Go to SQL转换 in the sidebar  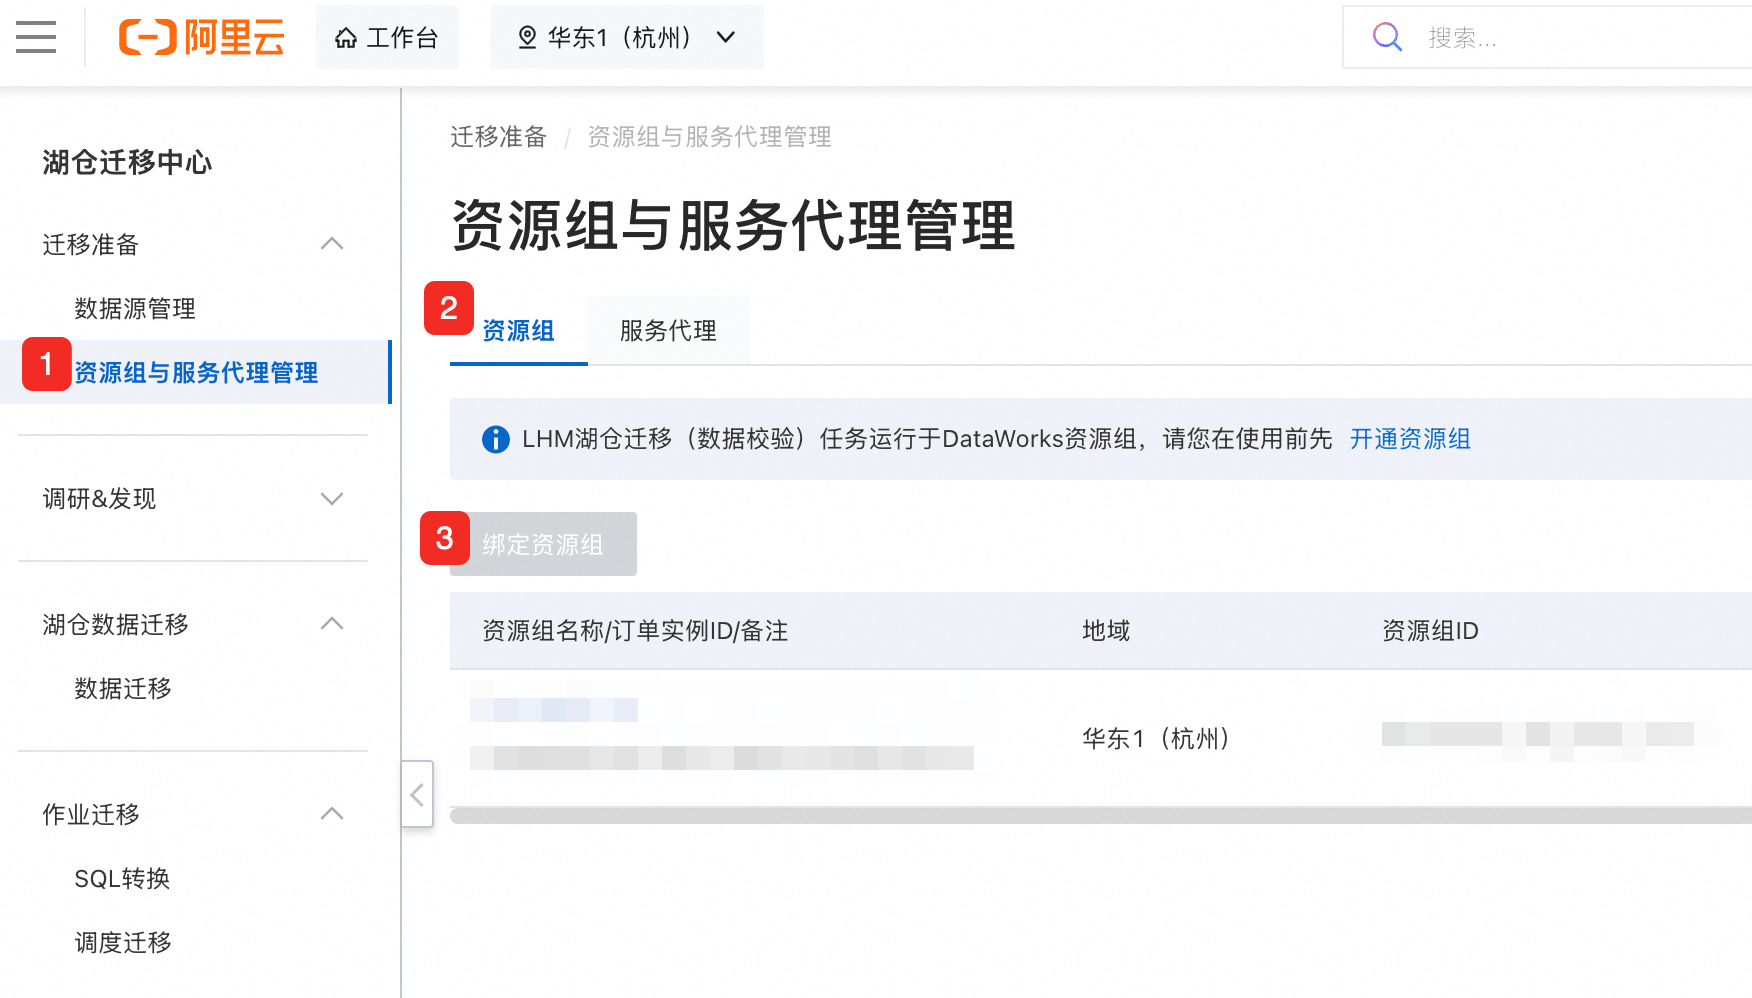click(122, 878)
